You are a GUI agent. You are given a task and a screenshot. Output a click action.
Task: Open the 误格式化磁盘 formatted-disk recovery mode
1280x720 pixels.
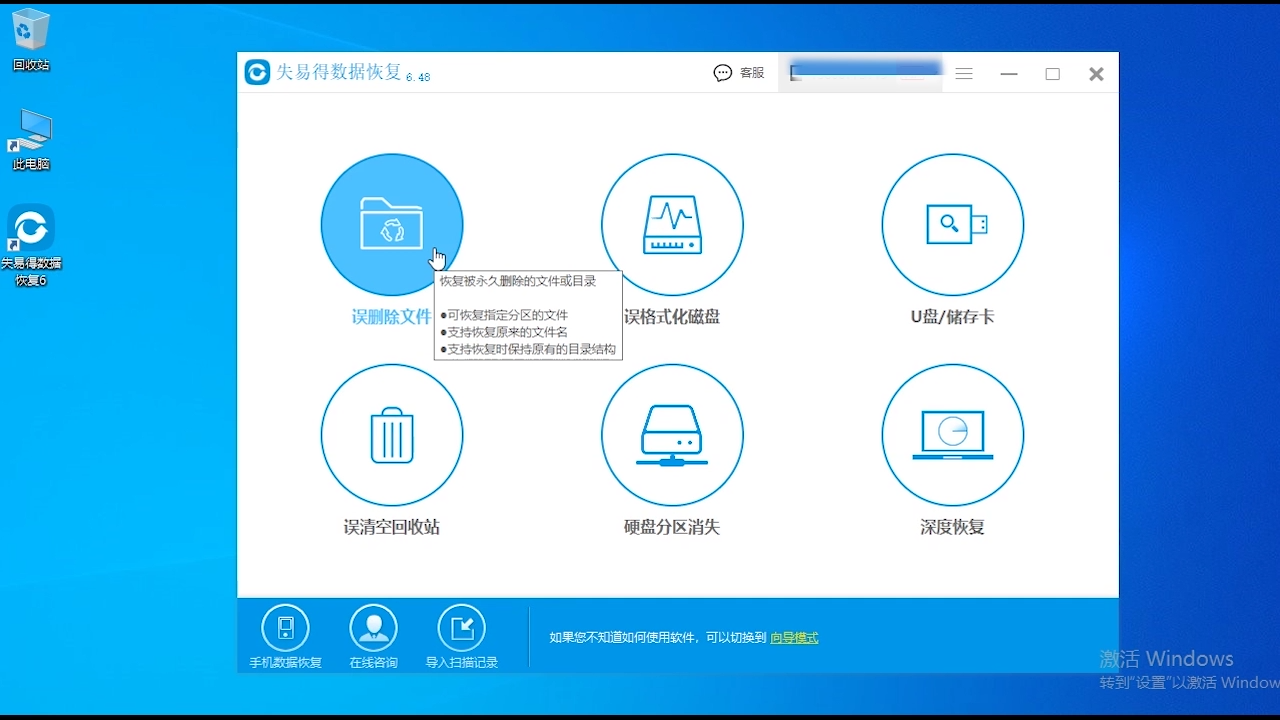(x=672, y=225)
